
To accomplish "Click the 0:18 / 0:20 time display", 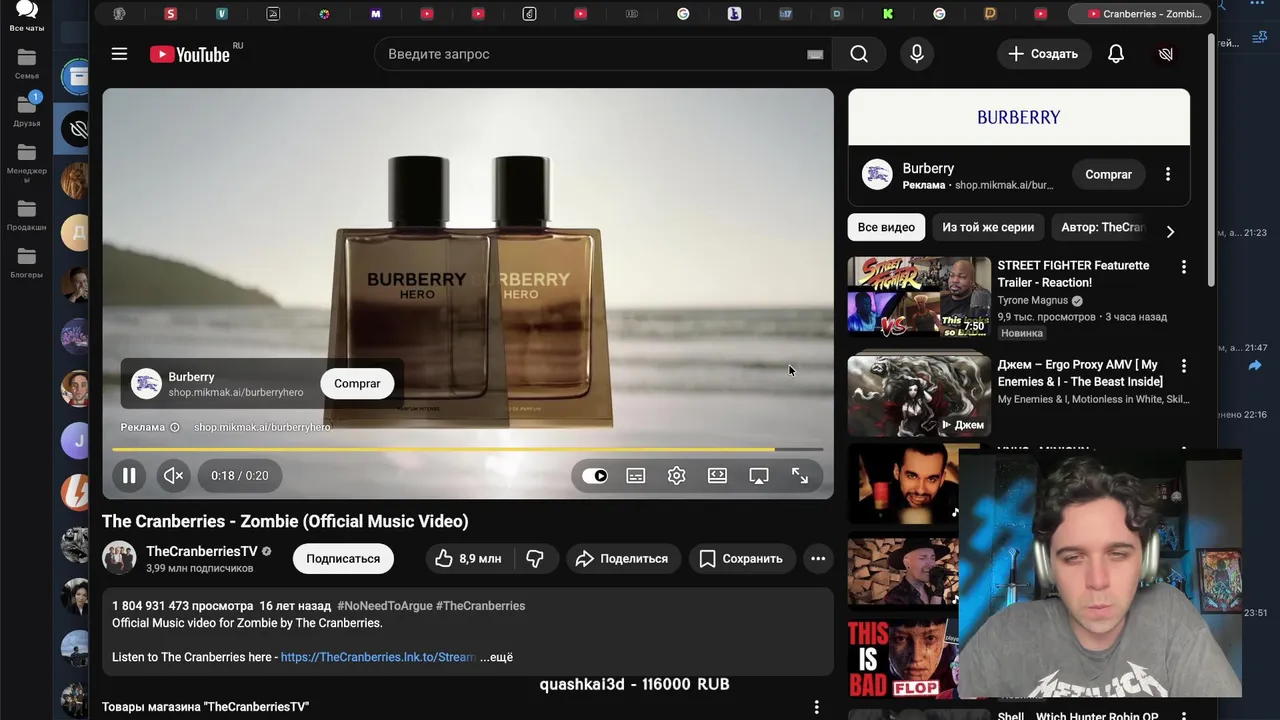I will click(x=240, y=476).
